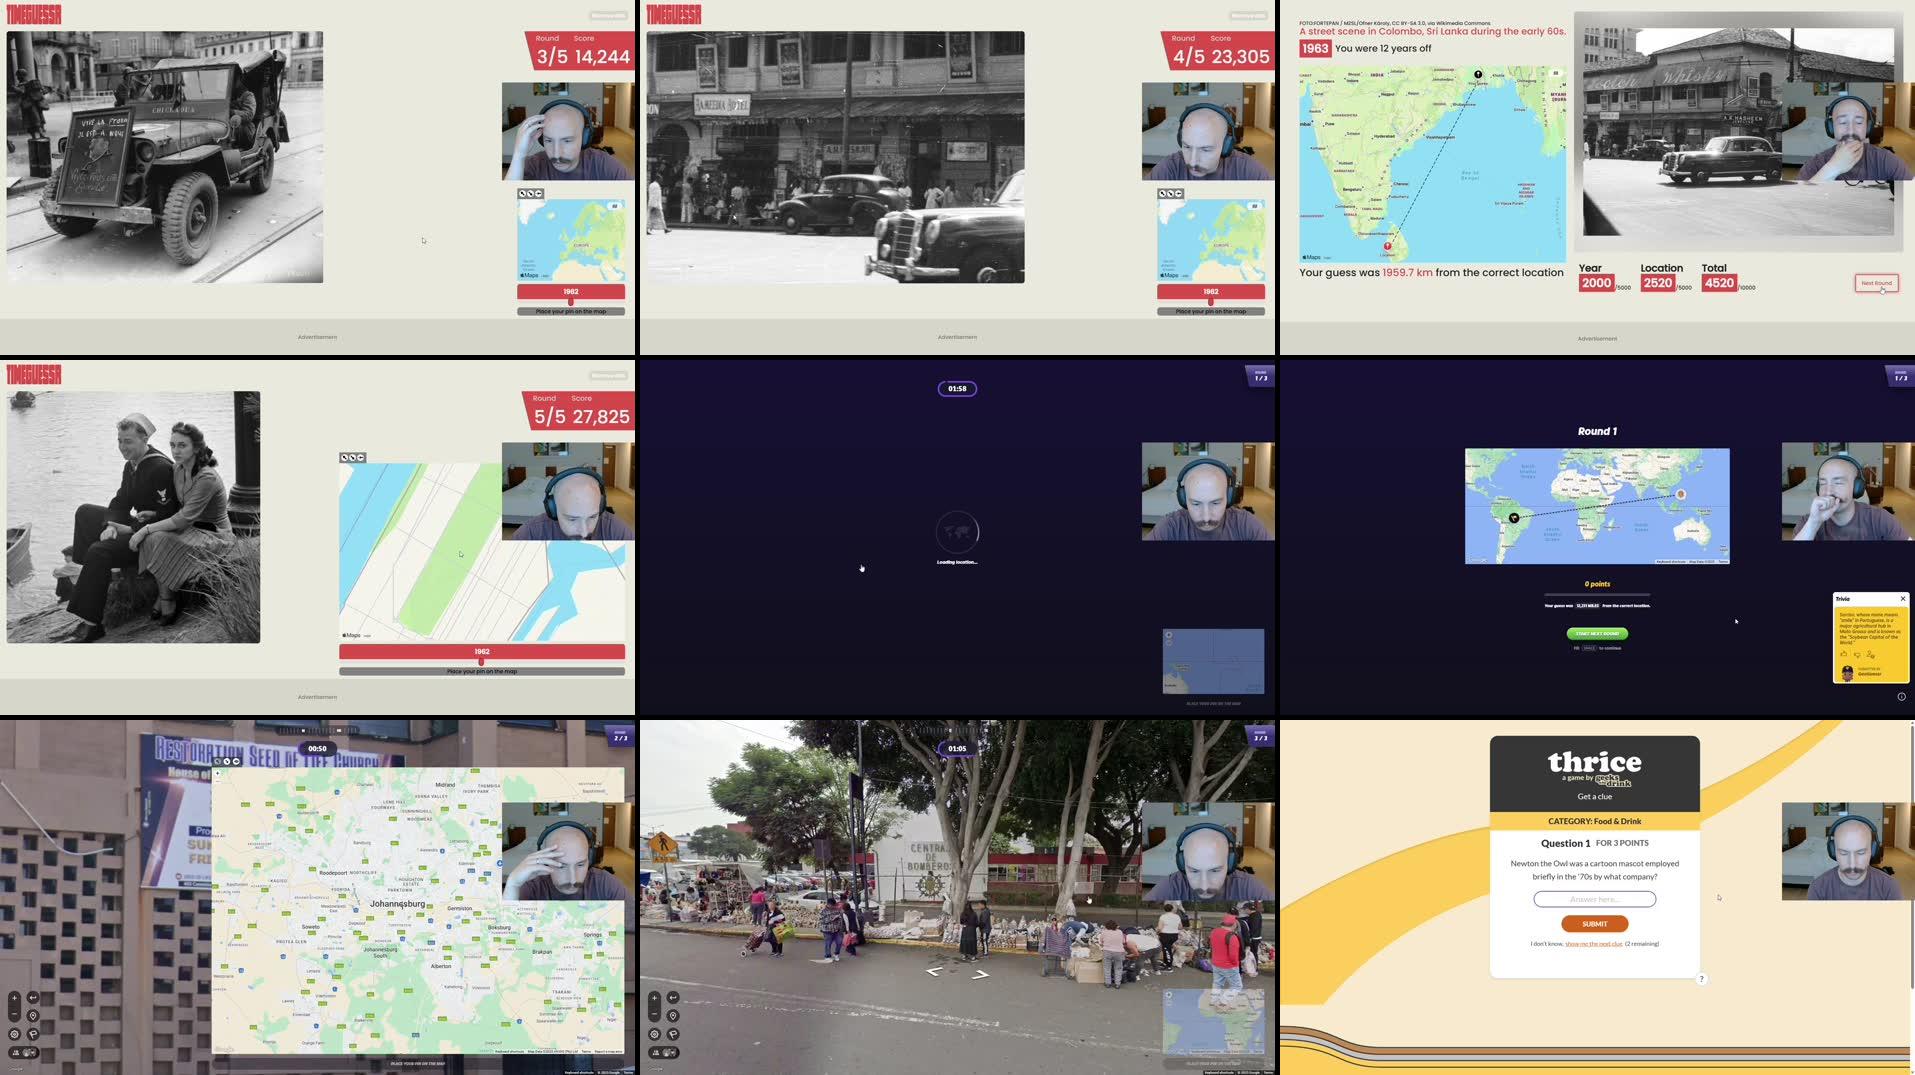The height and width of the screenshot is (1075, 1915).
Task: Click the TimeGuessr logo in the jeep round panel
Action: [33, 15]
